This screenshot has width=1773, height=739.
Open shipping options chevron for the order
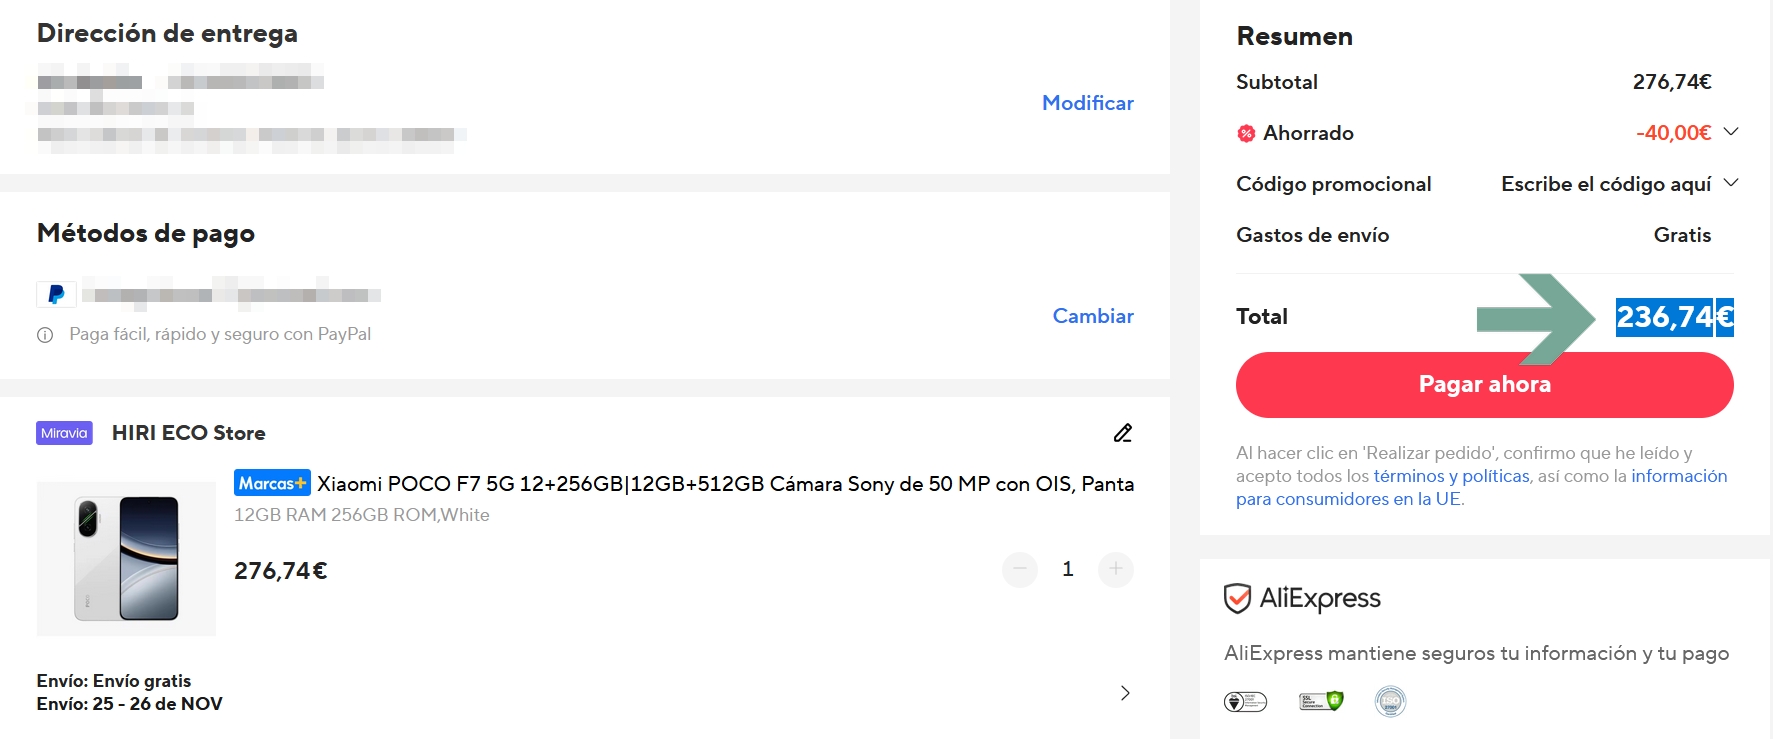(1125, 693)
